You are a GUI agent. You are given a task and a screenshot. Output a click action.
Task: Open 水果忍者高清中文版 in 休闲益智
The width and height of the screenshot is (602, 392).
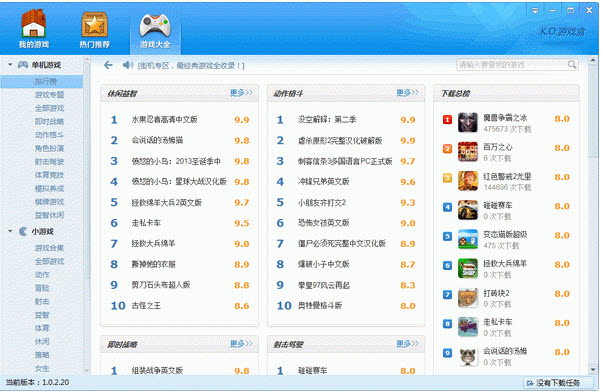coord(164,119)
